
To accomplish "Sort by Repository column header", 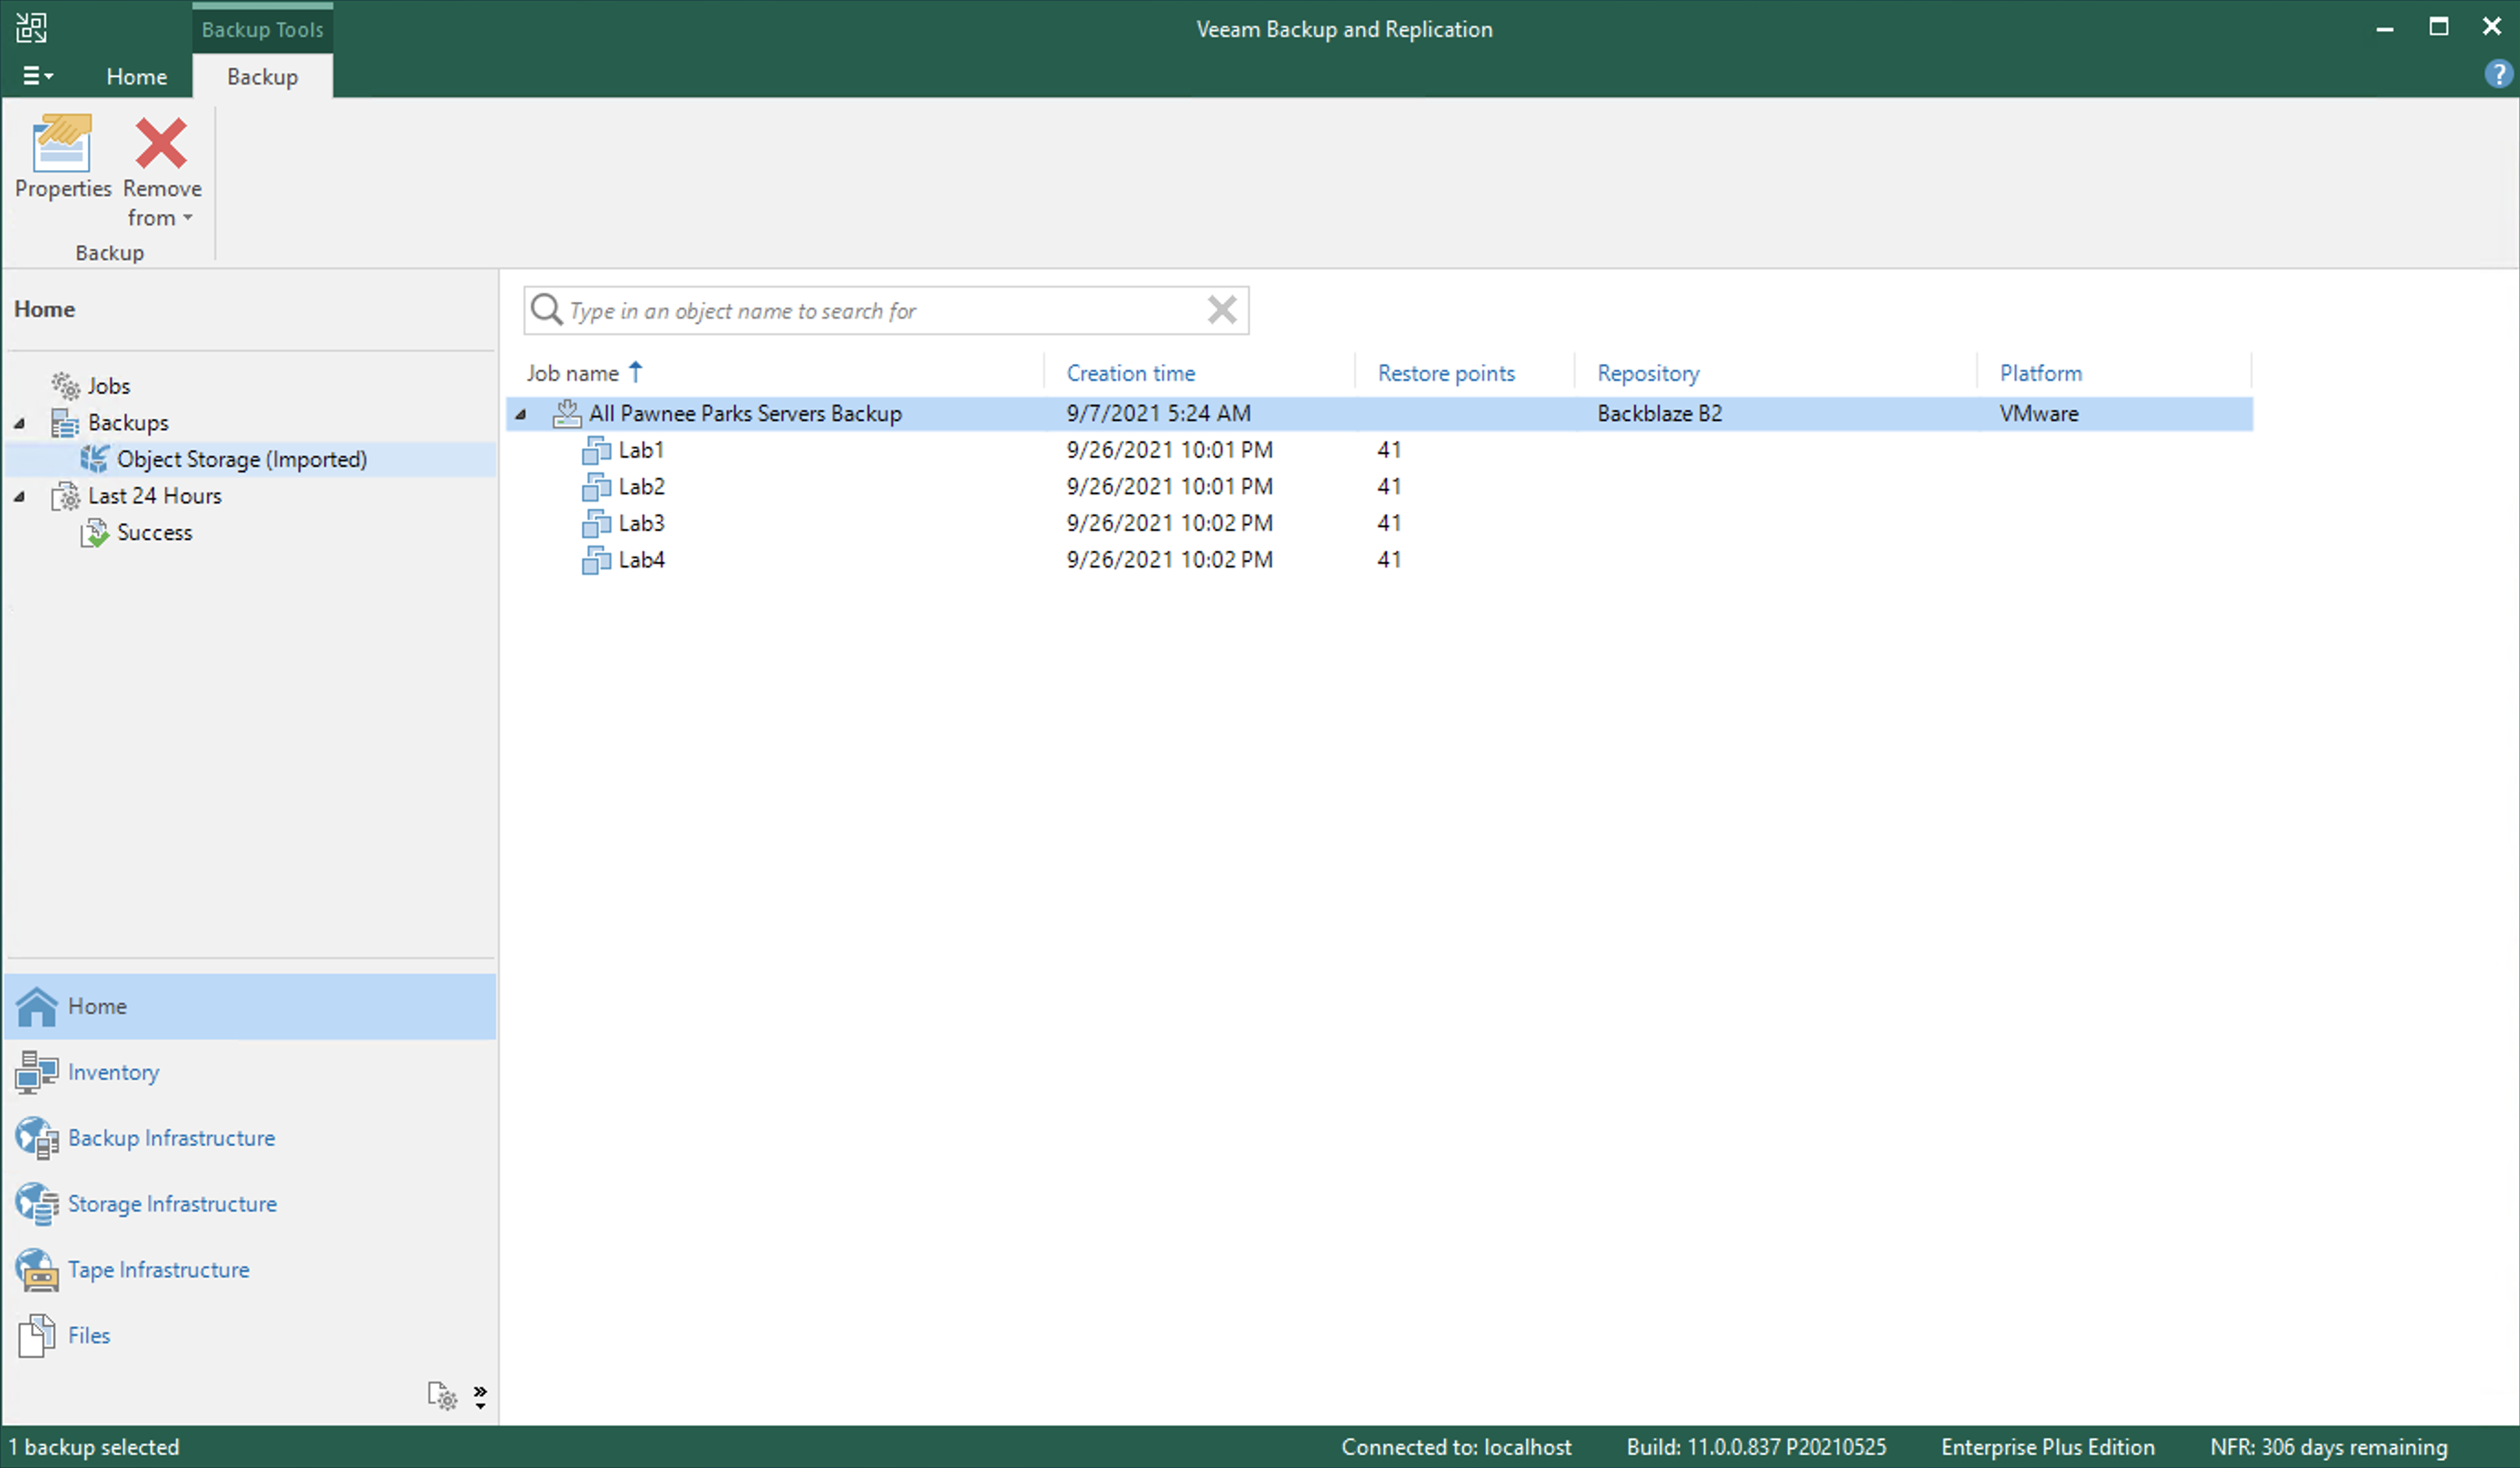I will [x=1648, y=373].
